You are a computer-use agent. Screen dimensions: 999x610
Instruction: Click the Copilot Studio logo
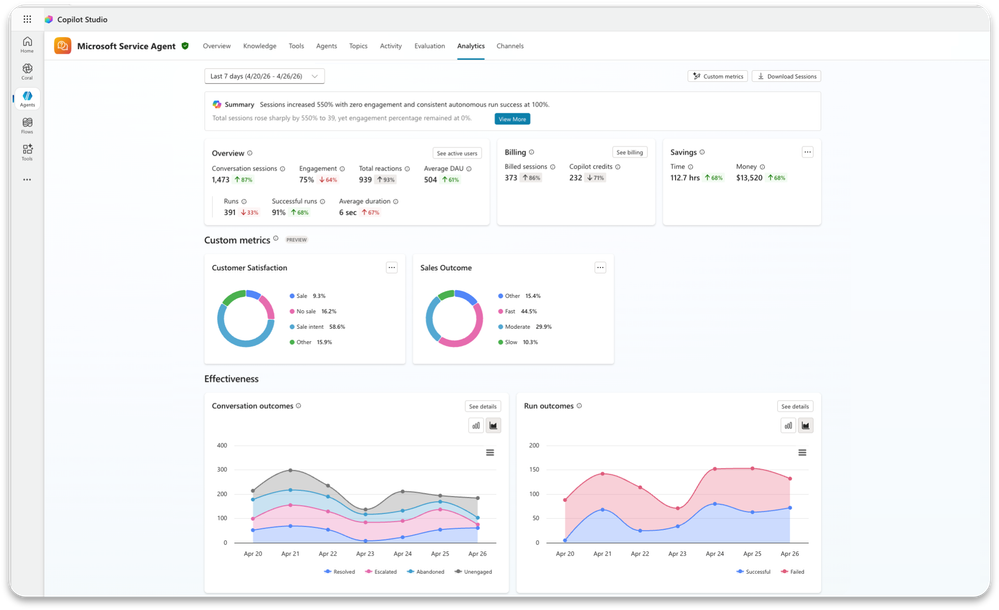pos(49,19)
